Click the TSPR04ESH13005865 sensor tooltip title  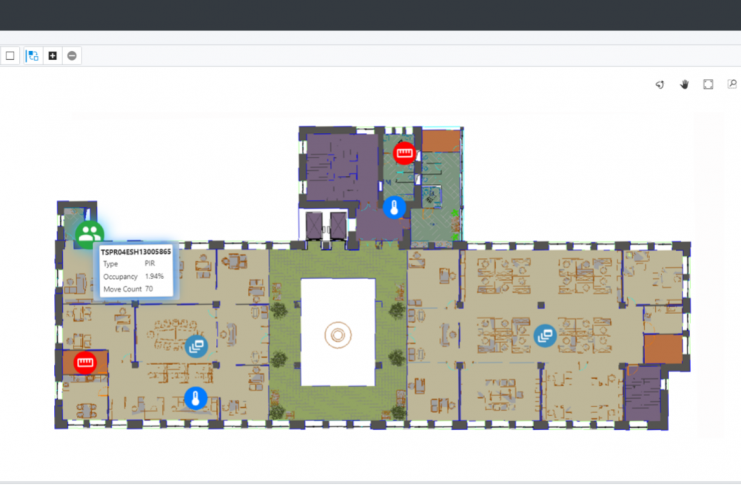point(136,252)
